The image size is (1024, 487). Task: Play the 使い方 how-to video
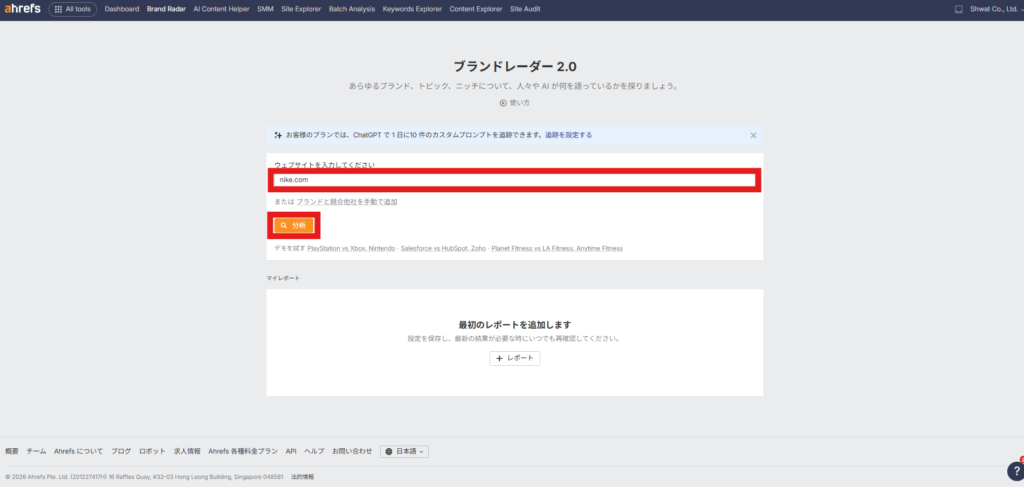515,102
